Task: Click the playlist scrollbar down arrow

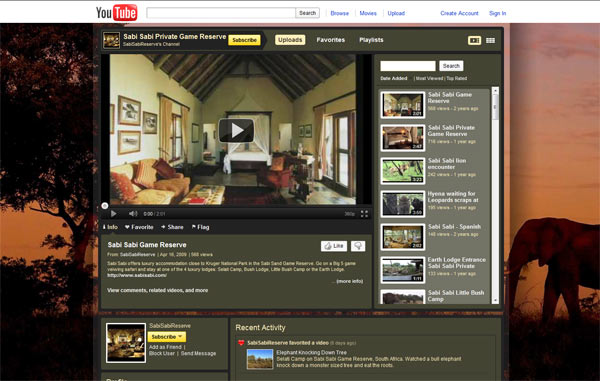Action: (495, 301)
